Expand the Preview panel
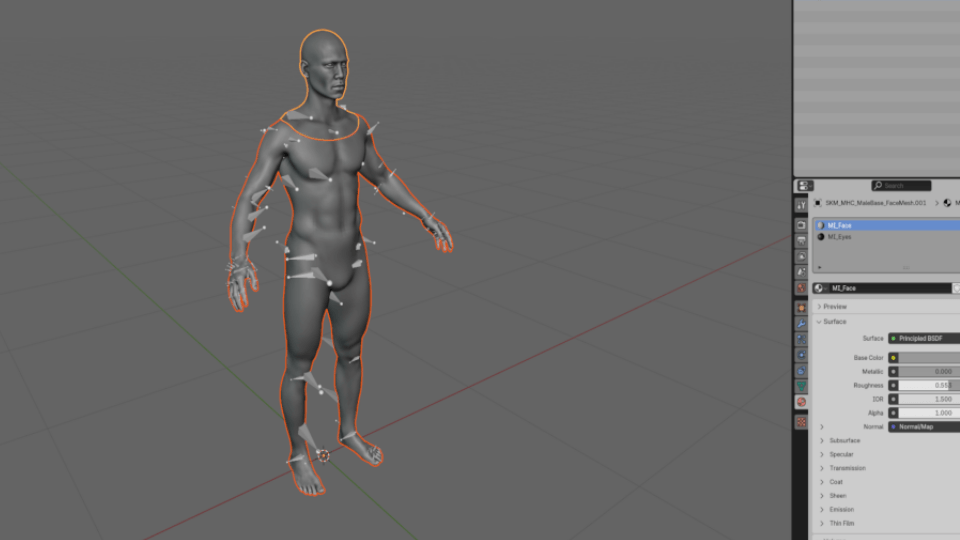The width and height of the screenshot is (960, 540). (x=834, y=307)
